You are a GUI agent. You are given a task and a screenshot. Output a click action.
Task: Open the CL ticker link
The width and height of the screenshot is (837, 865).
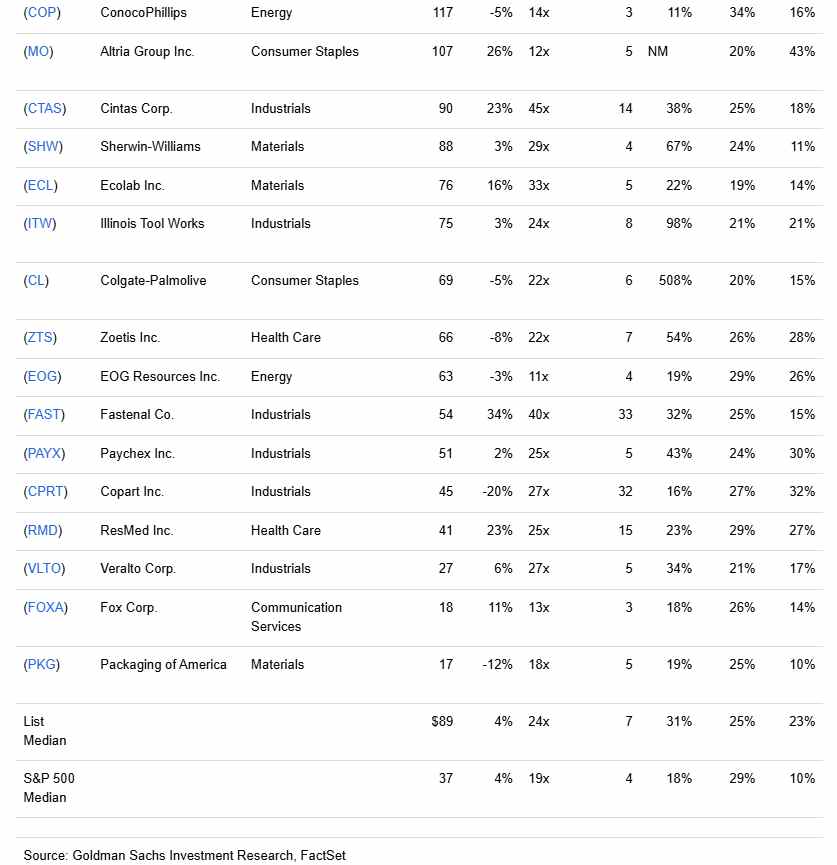(36, 280)
